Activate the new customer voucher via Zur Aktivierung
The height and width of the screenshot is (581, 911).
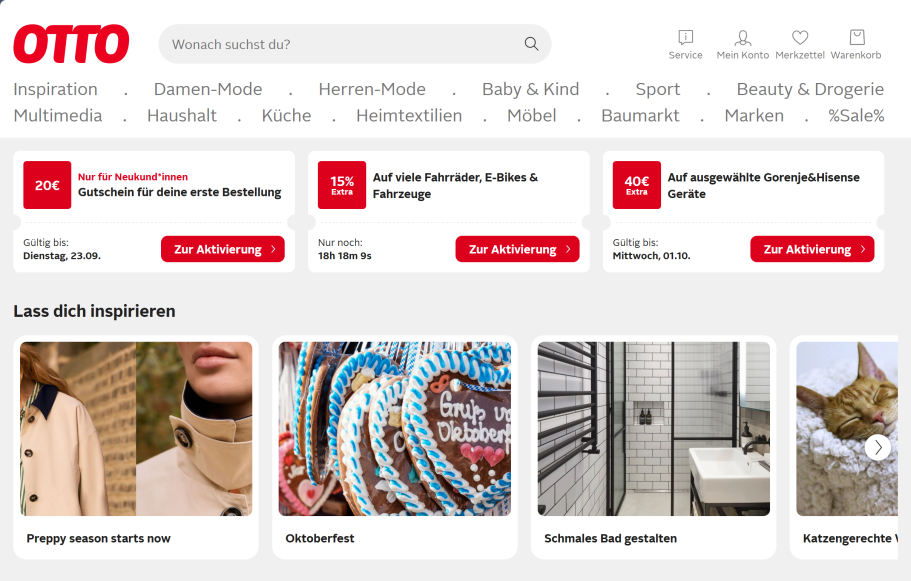point(223,249)
